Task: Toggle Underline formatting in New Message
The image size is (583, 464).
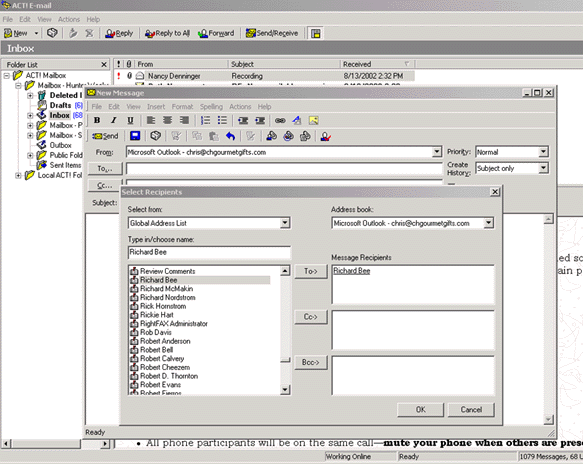Action: point(130,120)
